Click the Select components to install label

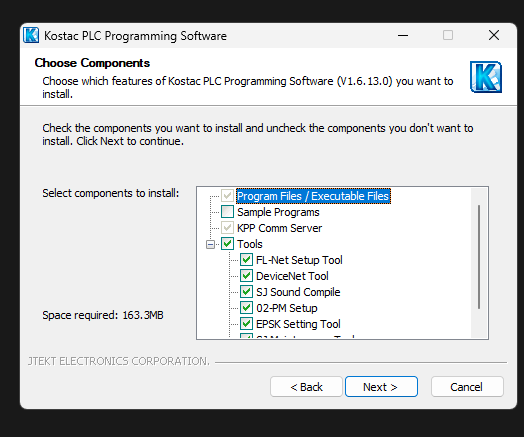111,193
